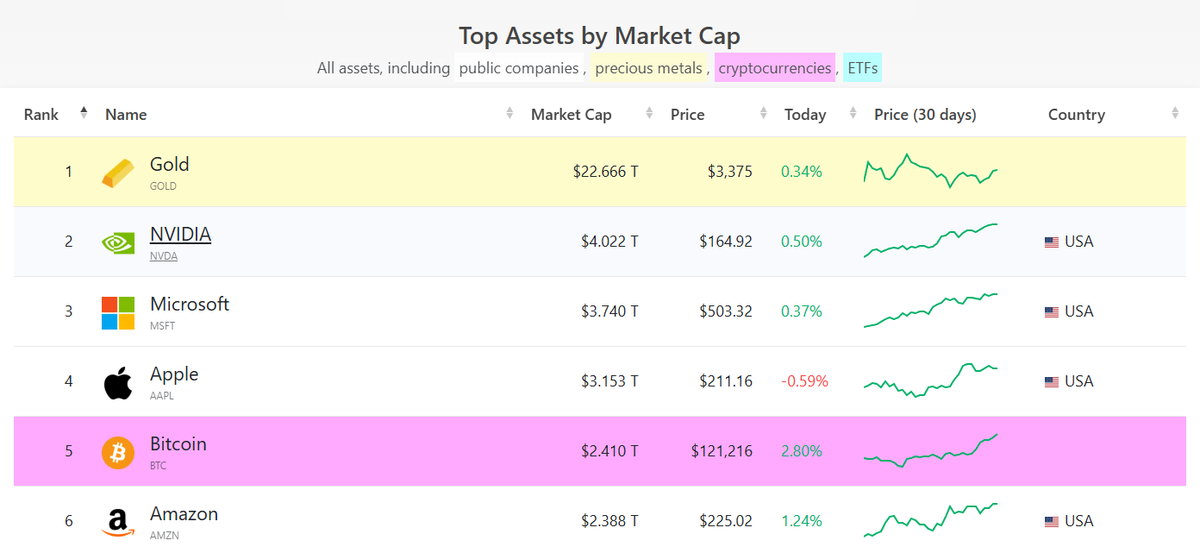Click the NVDA ticker symbol
The image size is (1200, 553).
click(x=164, y=256)
